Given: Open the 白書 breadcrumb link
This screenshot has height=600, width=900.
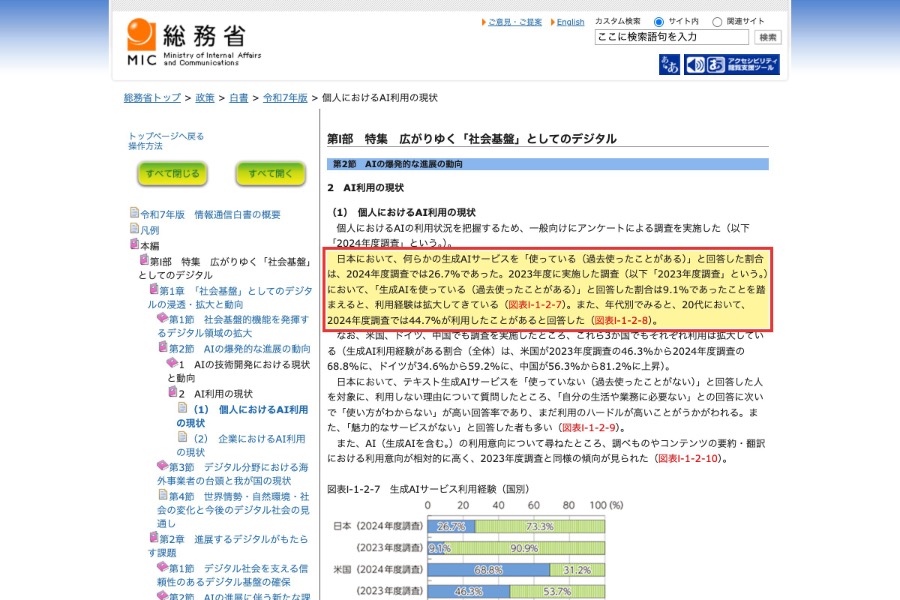Looking at the screenshot, I should 239,98.
